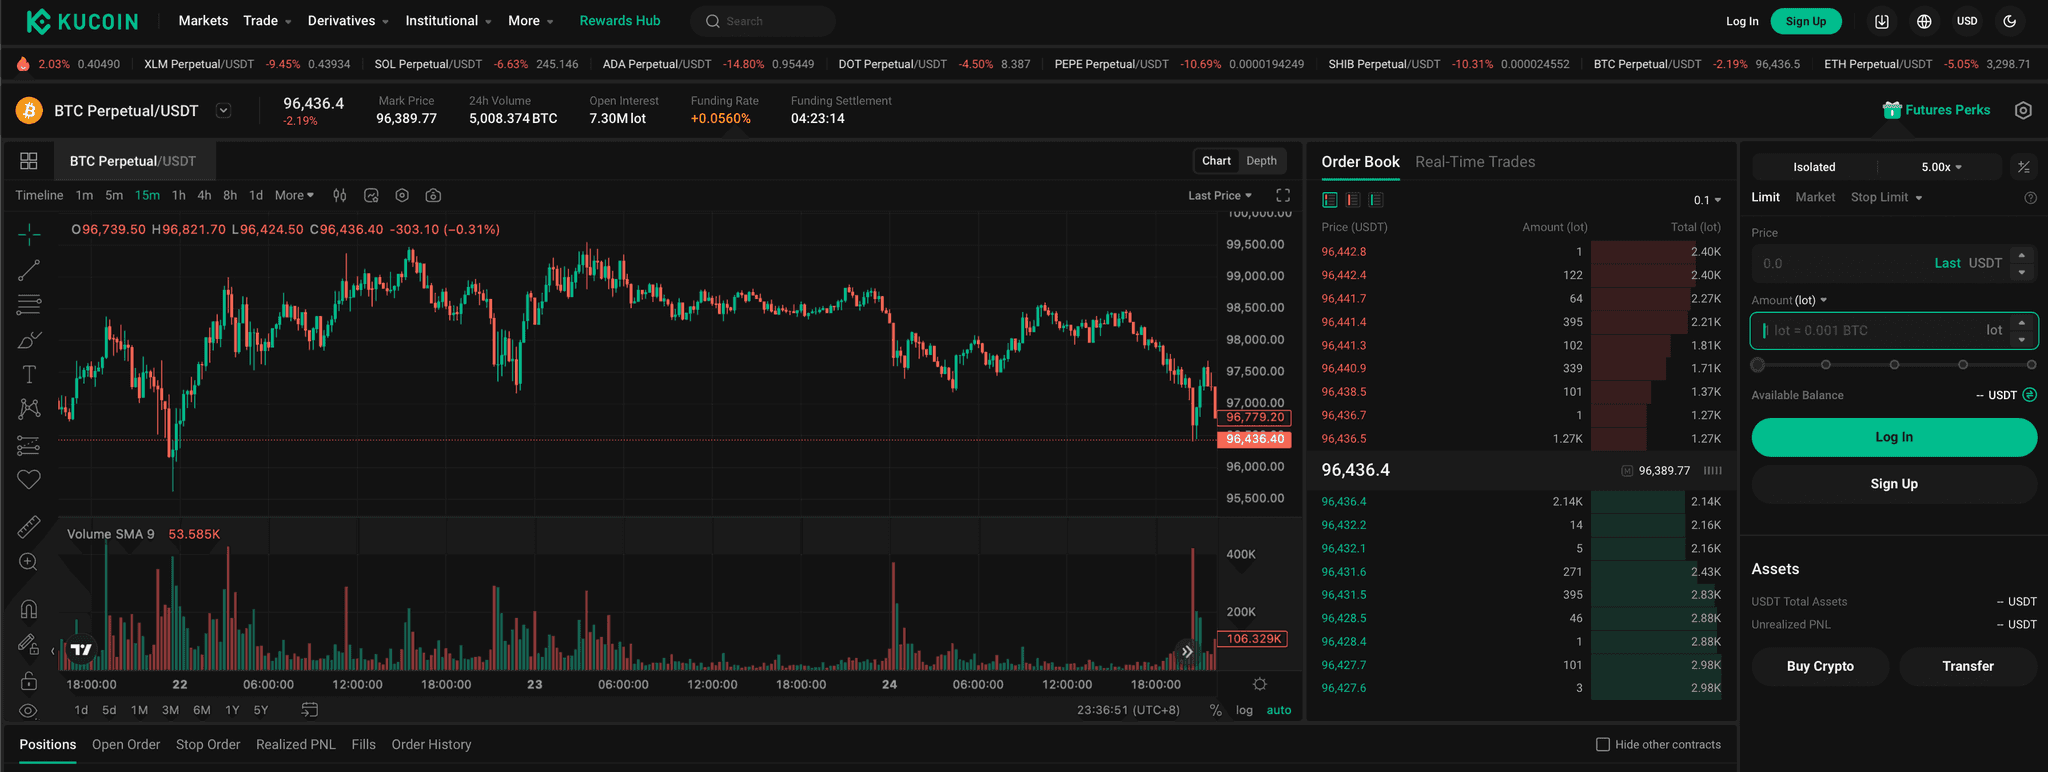Open the language globe selector
Image resolution: width=2048 pixels, height=772 pixels.
click(x=1924, y=21)
